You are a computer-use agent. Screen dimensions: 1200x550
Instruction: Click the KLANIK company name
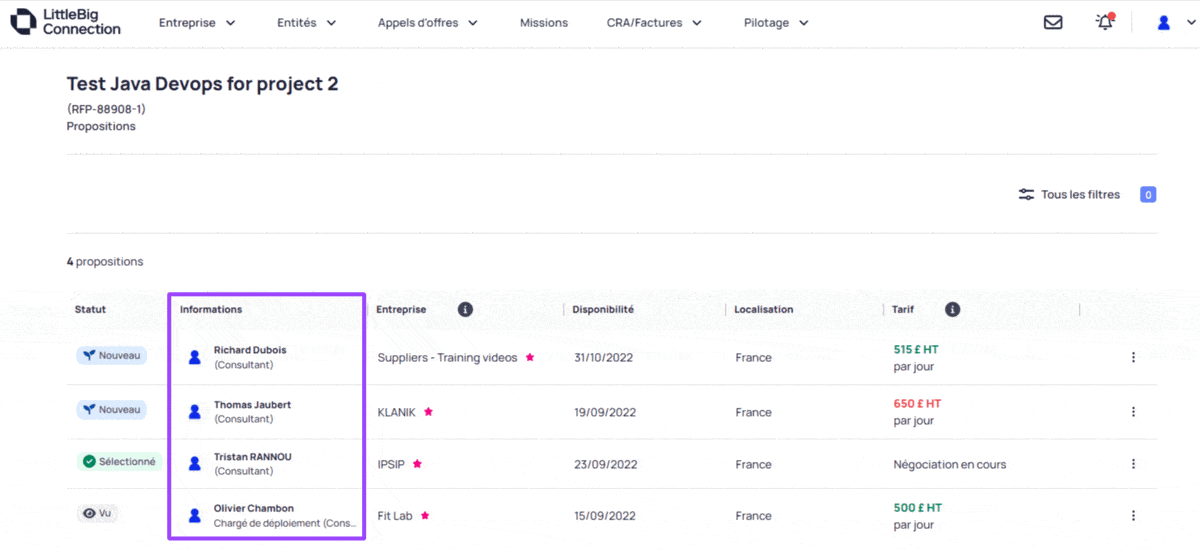[396, 412]
